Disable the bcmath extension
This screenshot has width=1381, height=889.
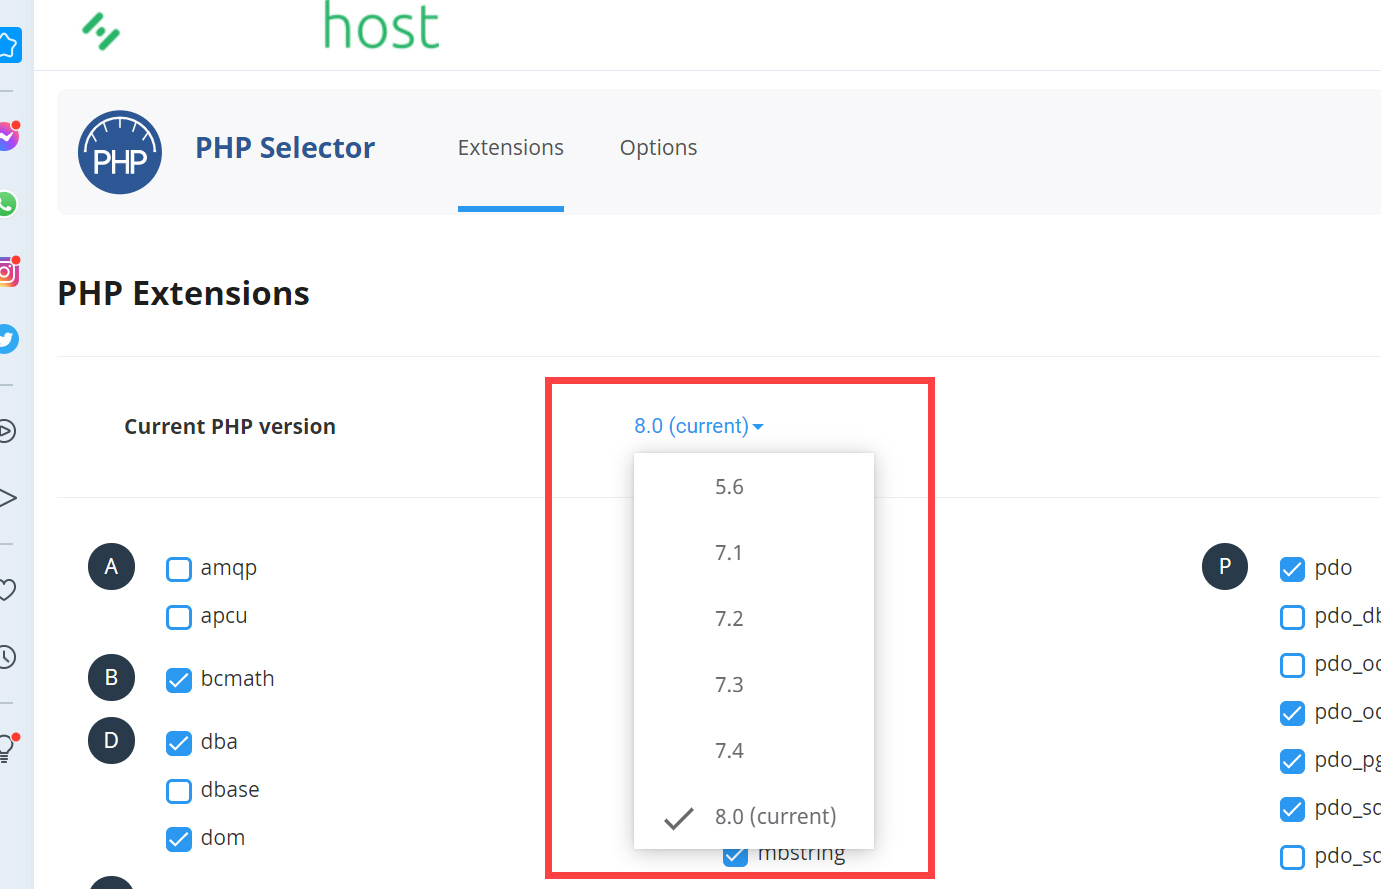click(x=178, y=680)
